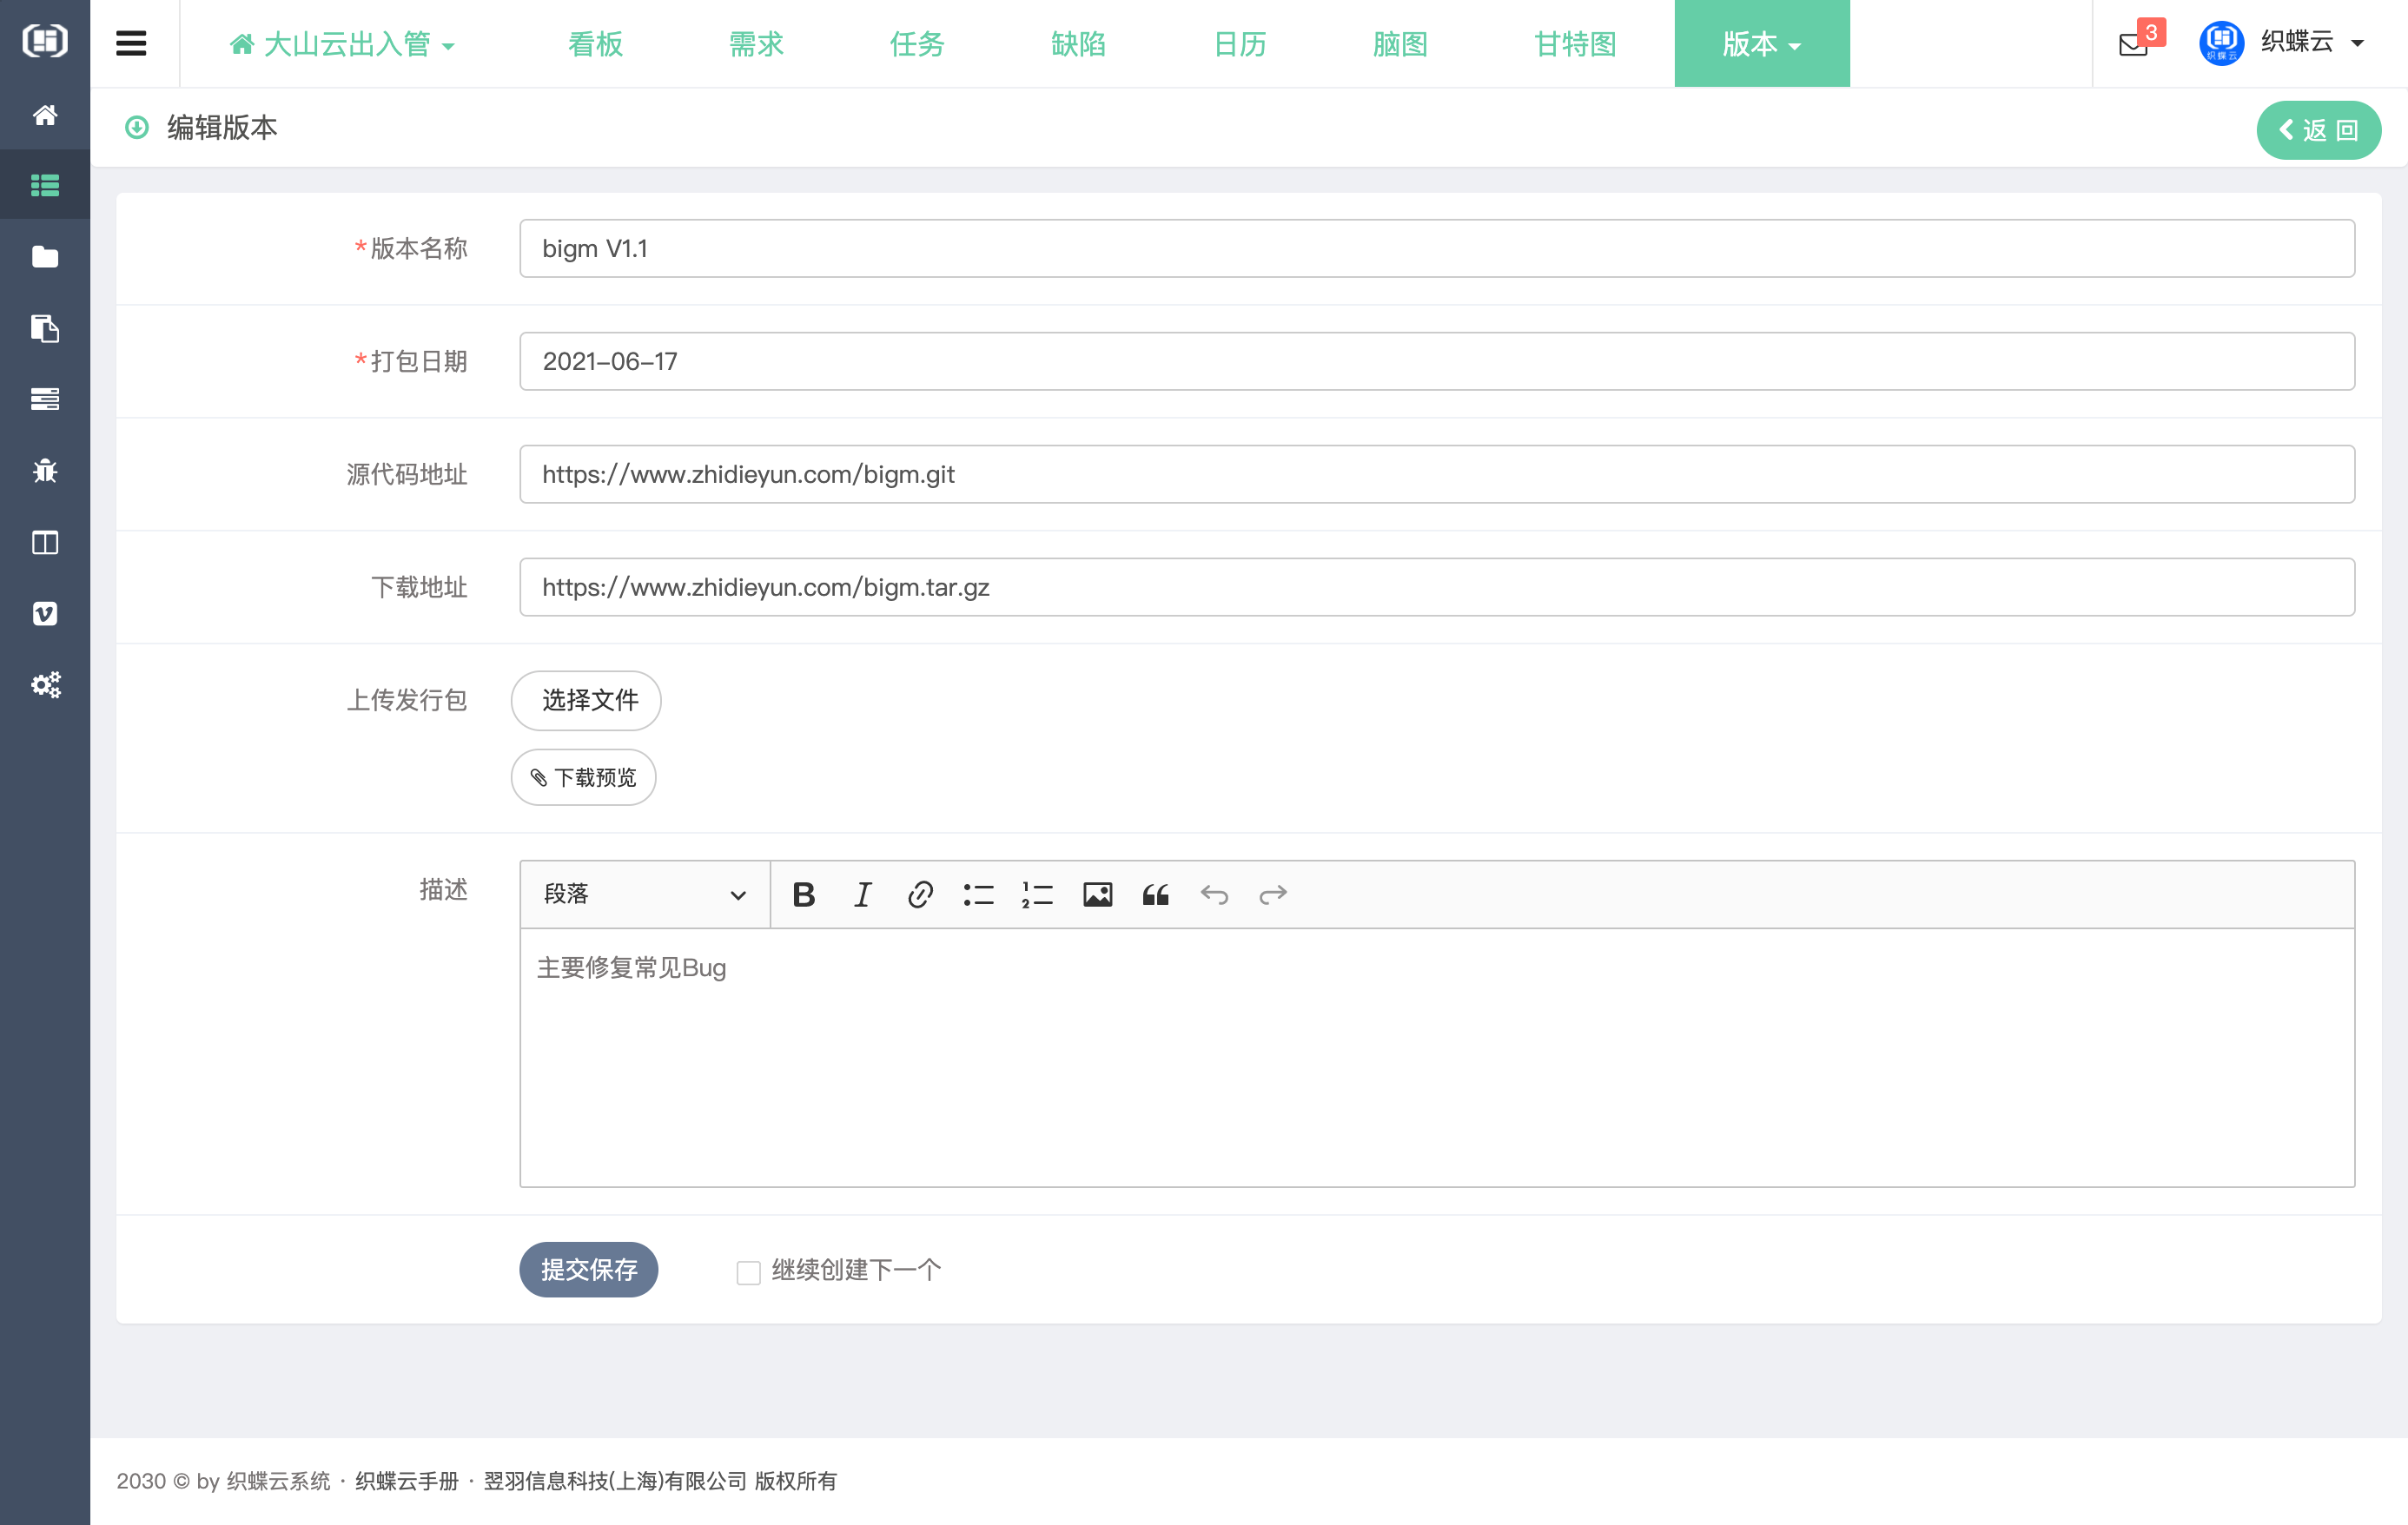
Task: Insert image into description editor
Action: [1097, 894]
